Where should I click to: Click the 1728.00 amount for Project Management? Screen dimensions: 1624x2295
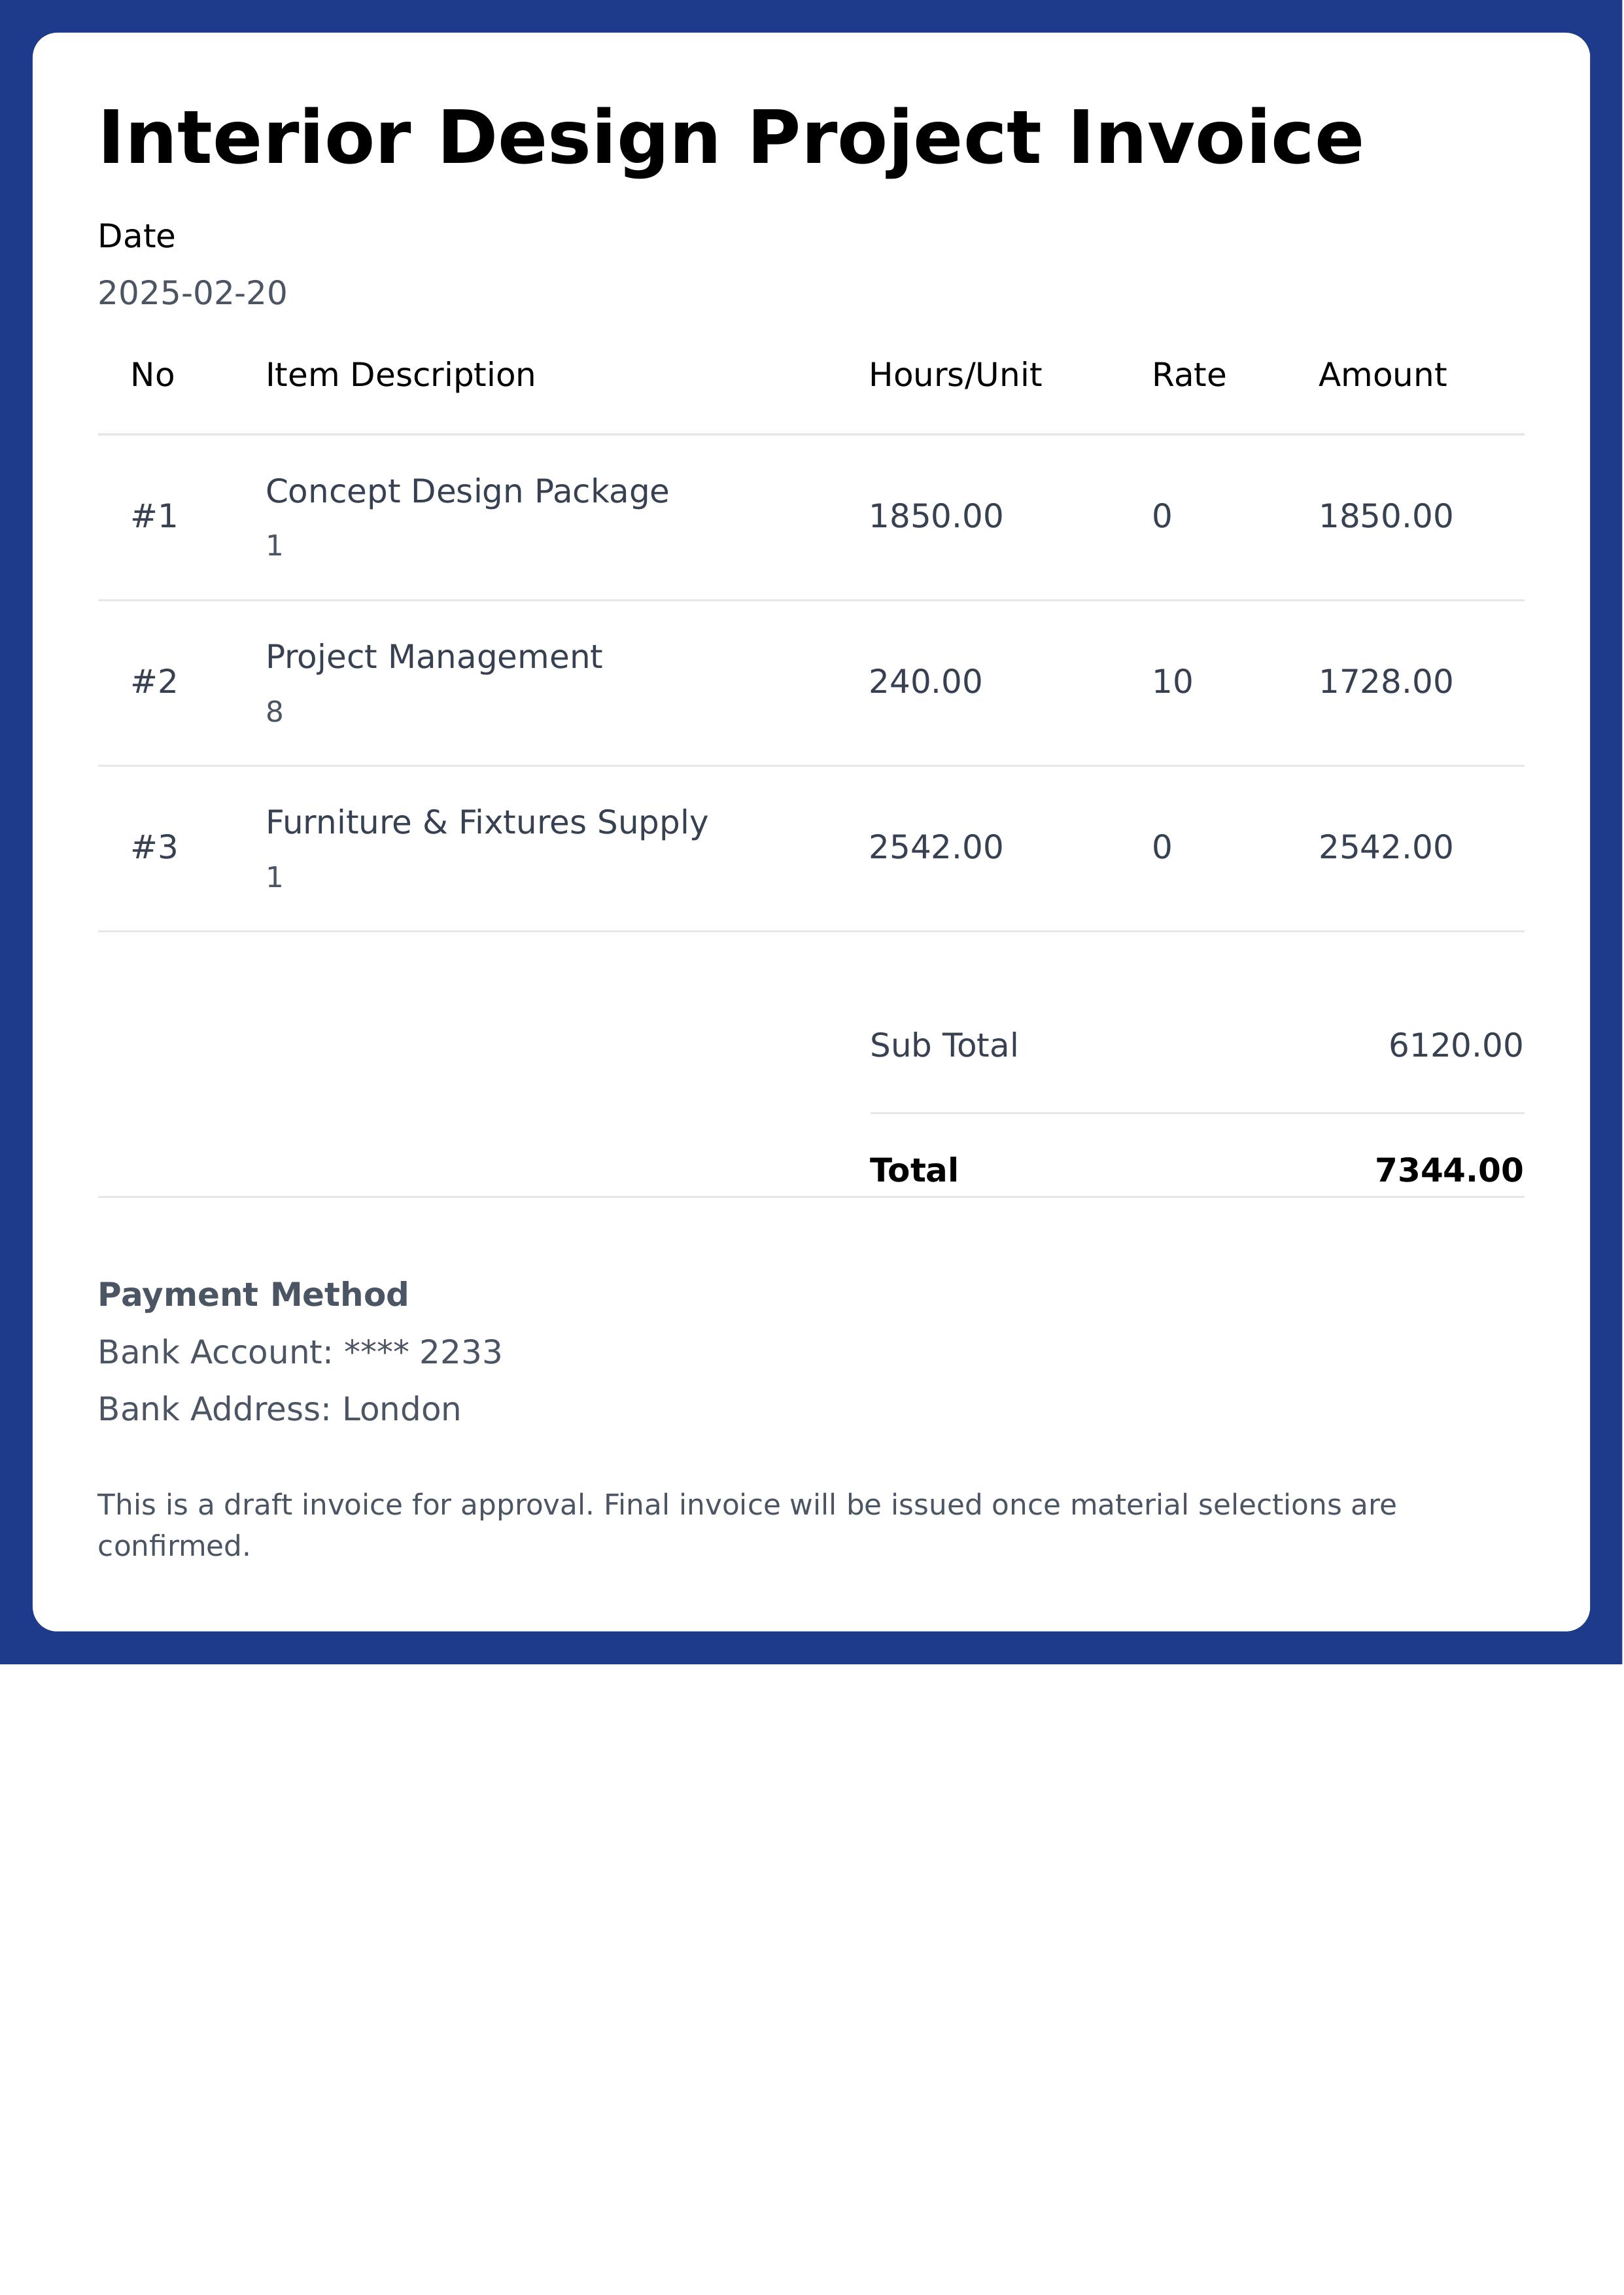1385,682
